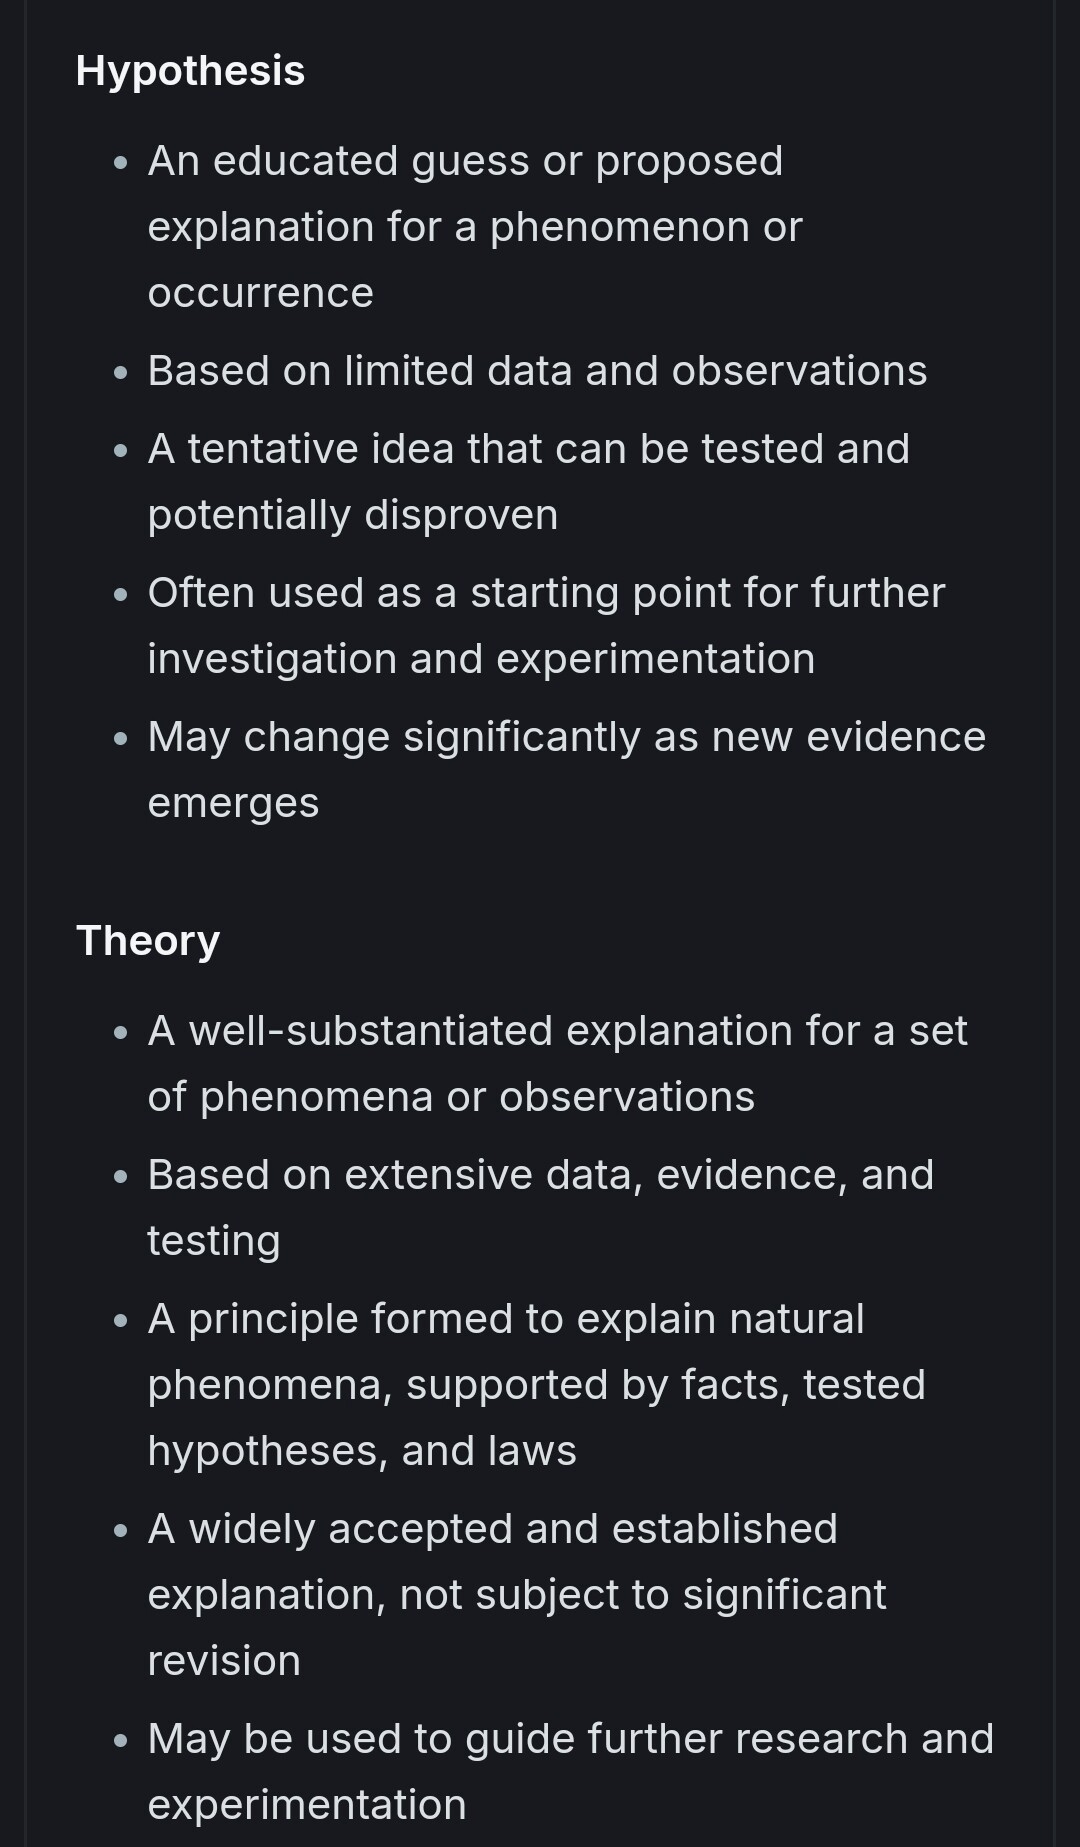Click the final word 'experimentation' at the bottom
The image size is (1080, 1847).
[307, 1805]
